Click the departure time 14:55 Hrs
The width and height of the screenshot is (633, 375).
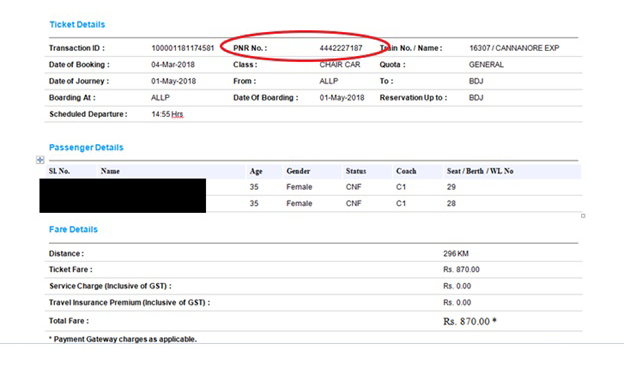click(x=167, y=114)
